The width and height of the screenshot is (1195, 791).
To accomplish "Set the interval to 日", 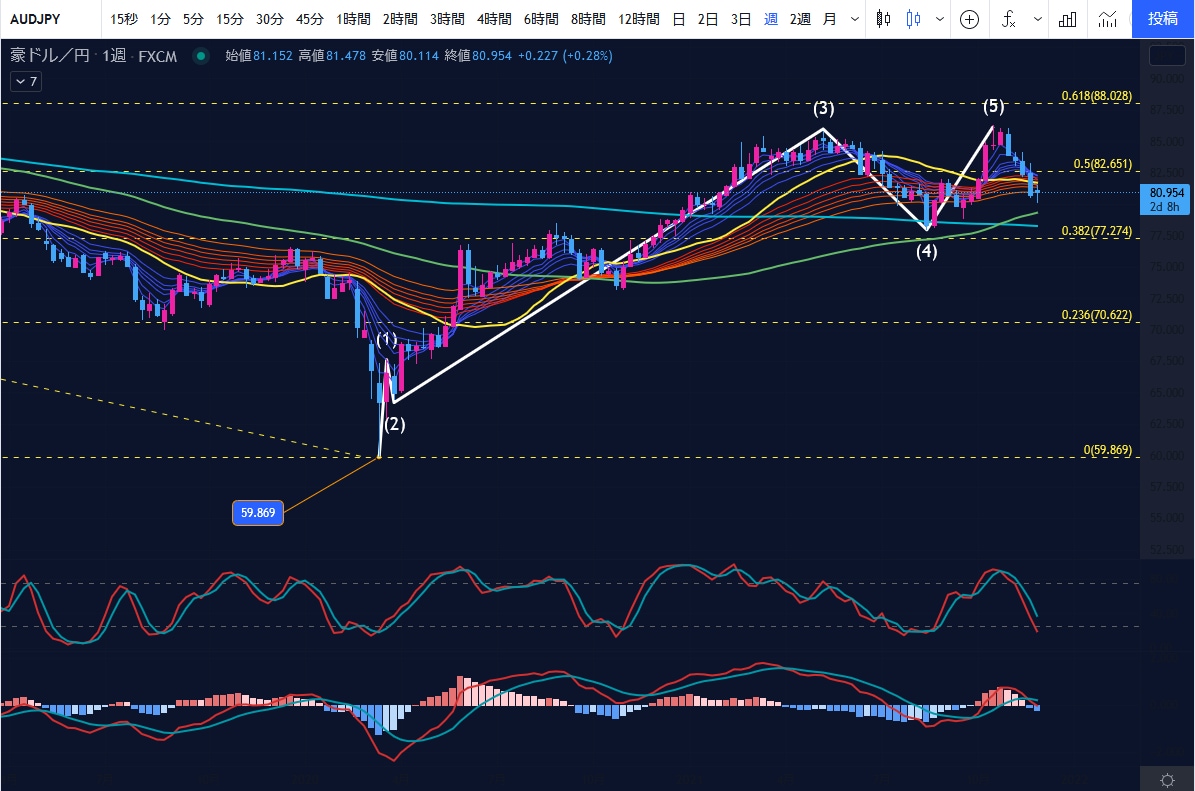I will (x=678, y=19).
